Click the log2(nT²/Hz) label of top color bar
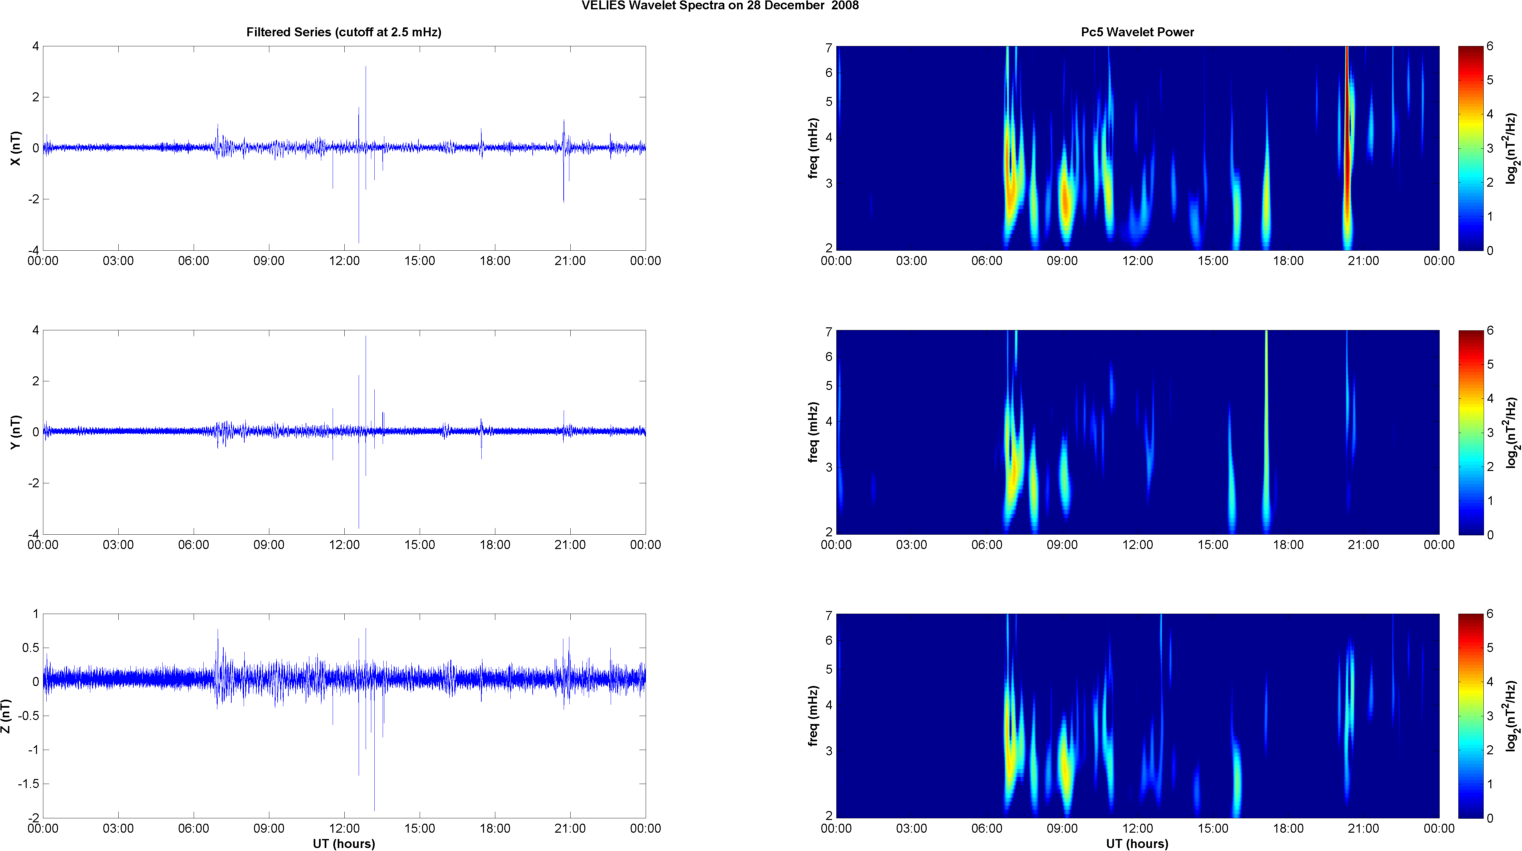Screen dimensions: 1522x851 coord(1513,148)
